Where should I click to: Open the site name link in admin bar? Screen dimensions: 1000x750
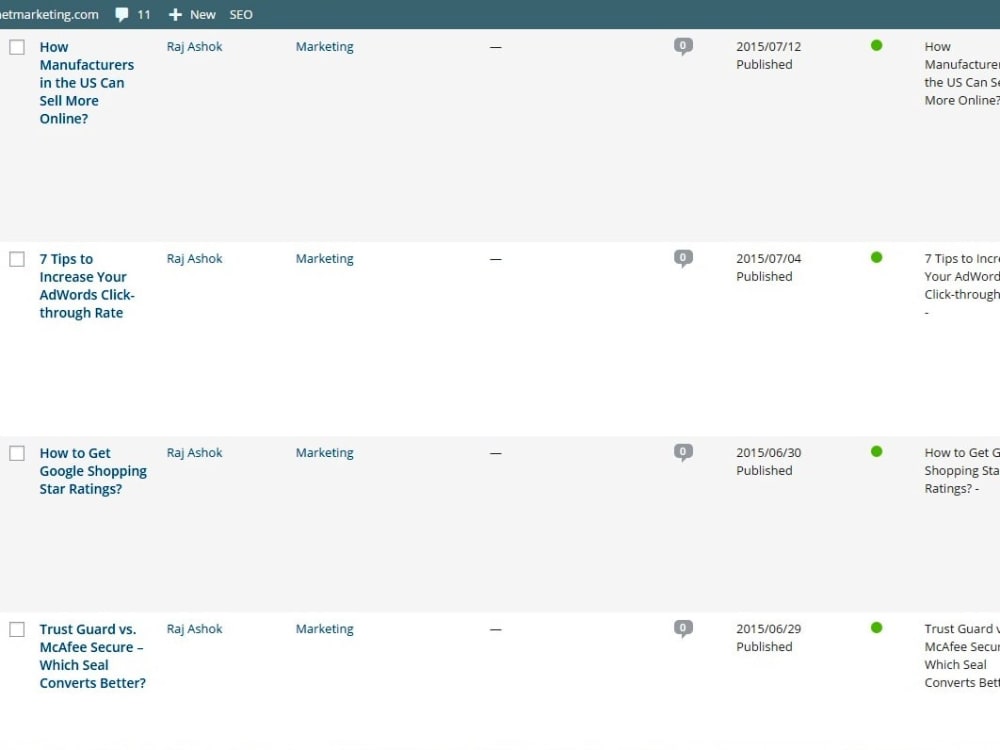(x=49, y=15)
